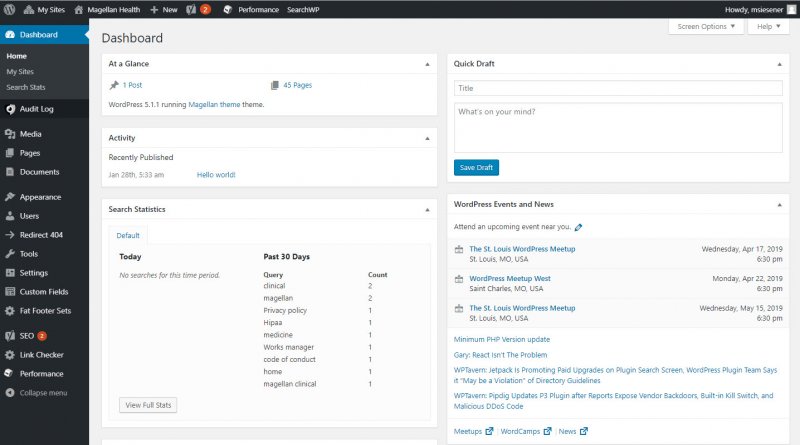Open WordPress Meetup West link
The image size is (800, 445).
[x=510, y=279]
